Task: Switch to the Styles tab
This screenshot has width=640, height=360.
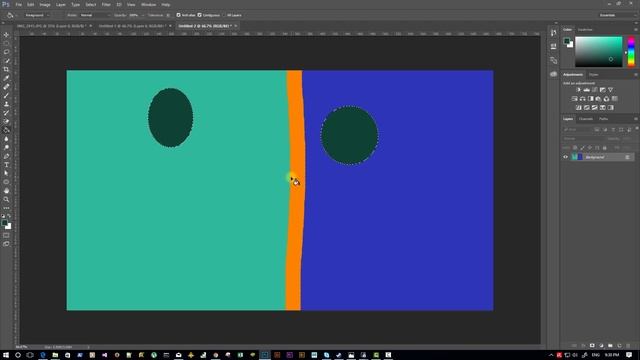Action: (x=594, y=75)
